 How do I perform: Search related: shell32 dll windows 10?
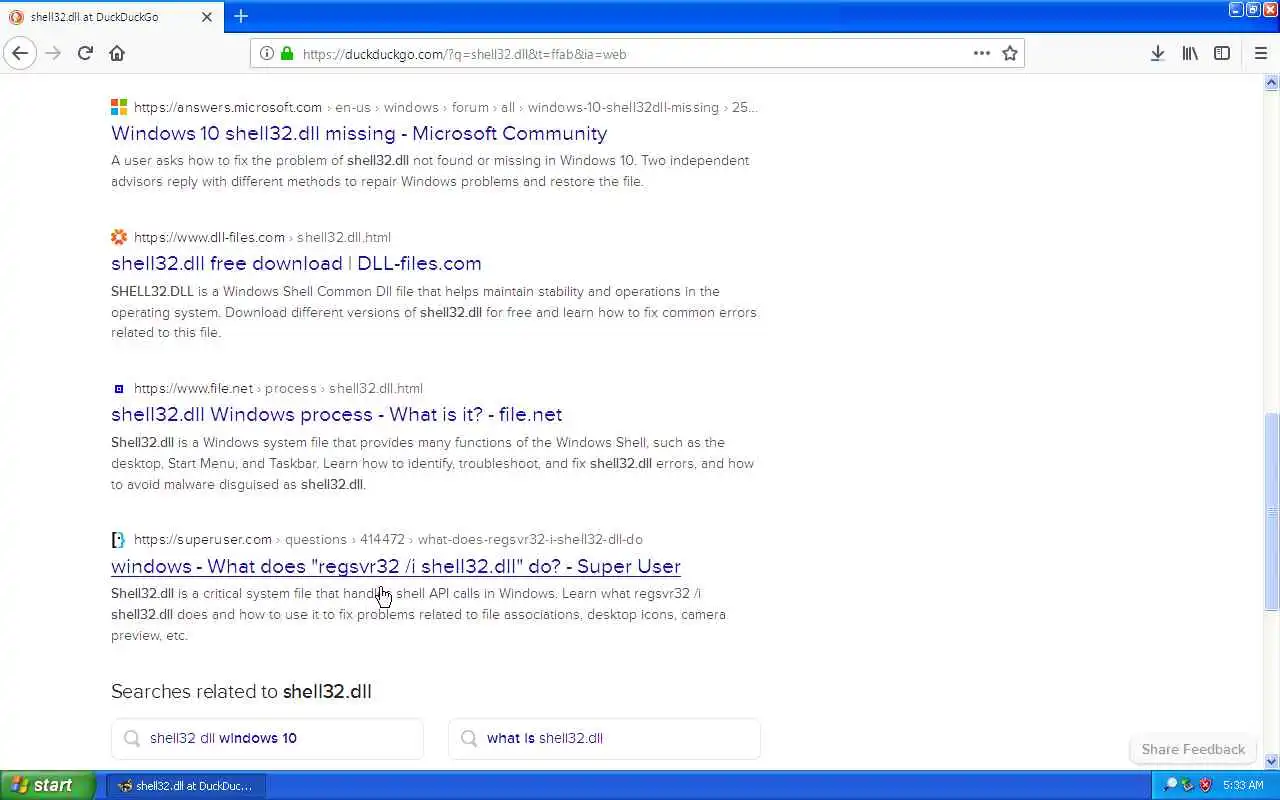click(267, 738)
